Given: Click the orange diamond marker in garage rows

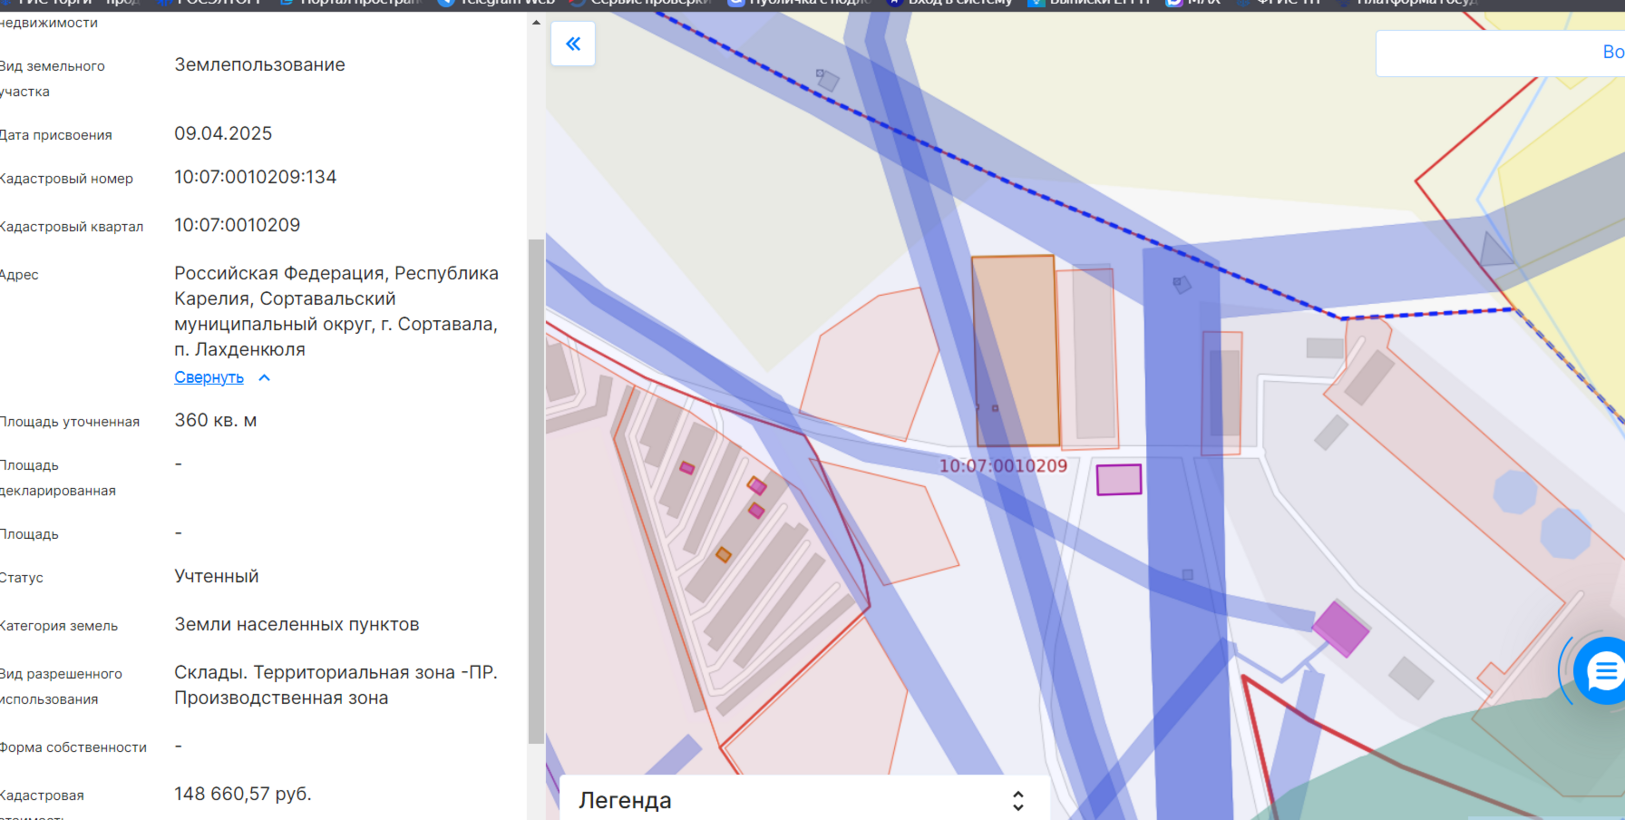Looking at the screenshot, I should point(723,554).
